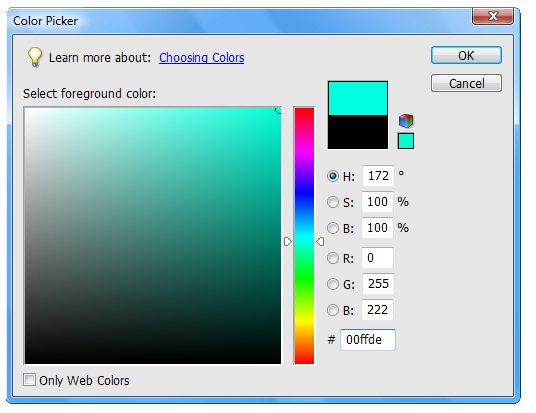Image resolution: width=536 pixels, height=413 pixels.
Task: Confirm the color with OK button
Action: pos(466,55)
